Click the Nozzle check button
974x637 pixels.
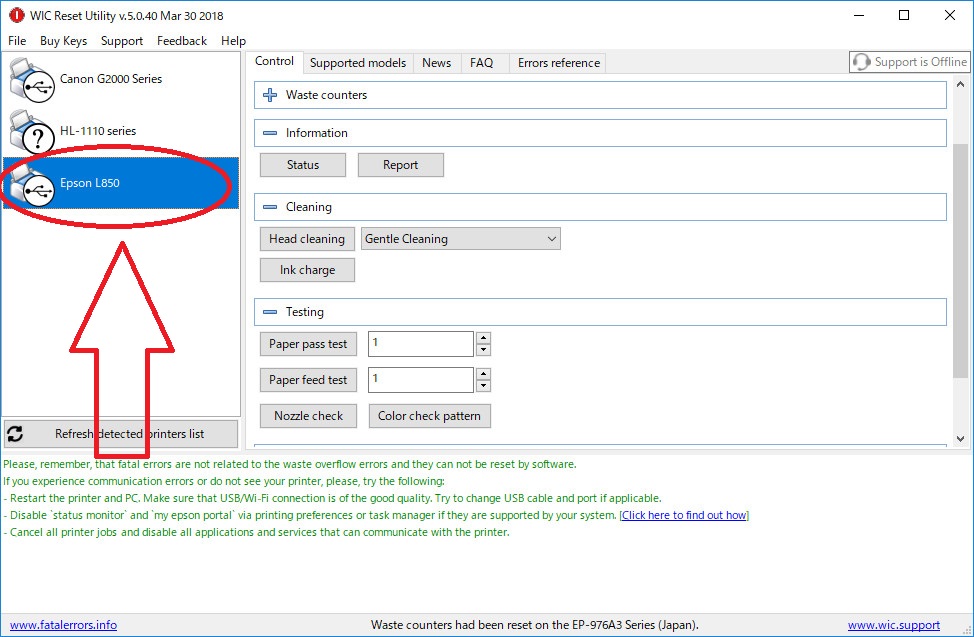coord(308,416)
